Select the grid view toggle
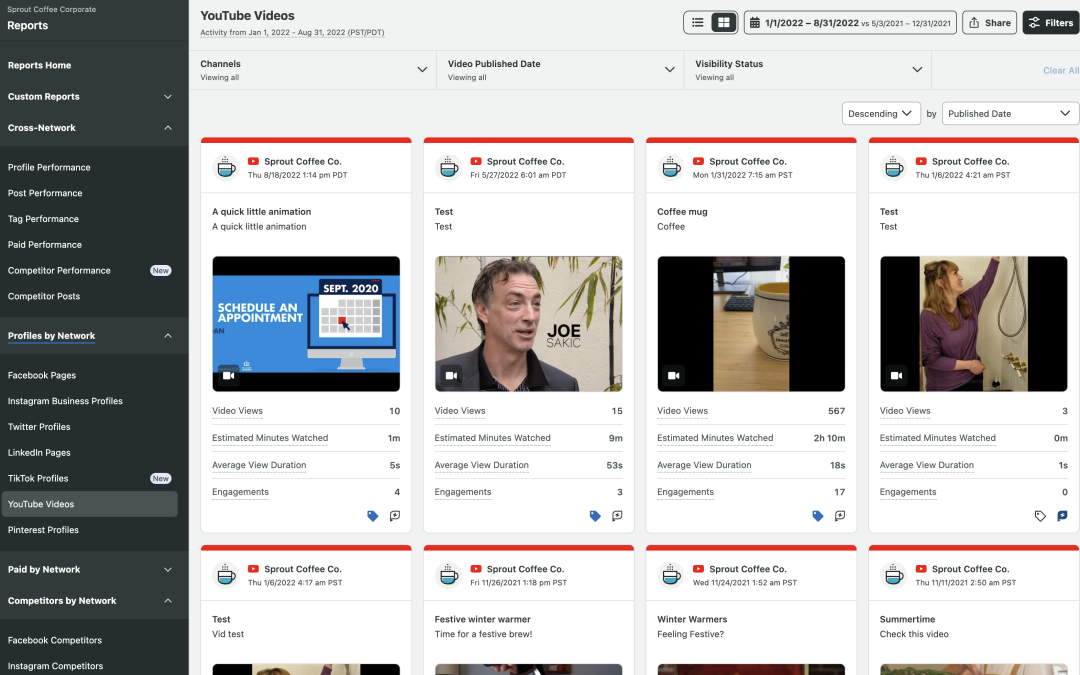Image resolution: width=1080 pixels, height=675 pixels. (723, 23)
